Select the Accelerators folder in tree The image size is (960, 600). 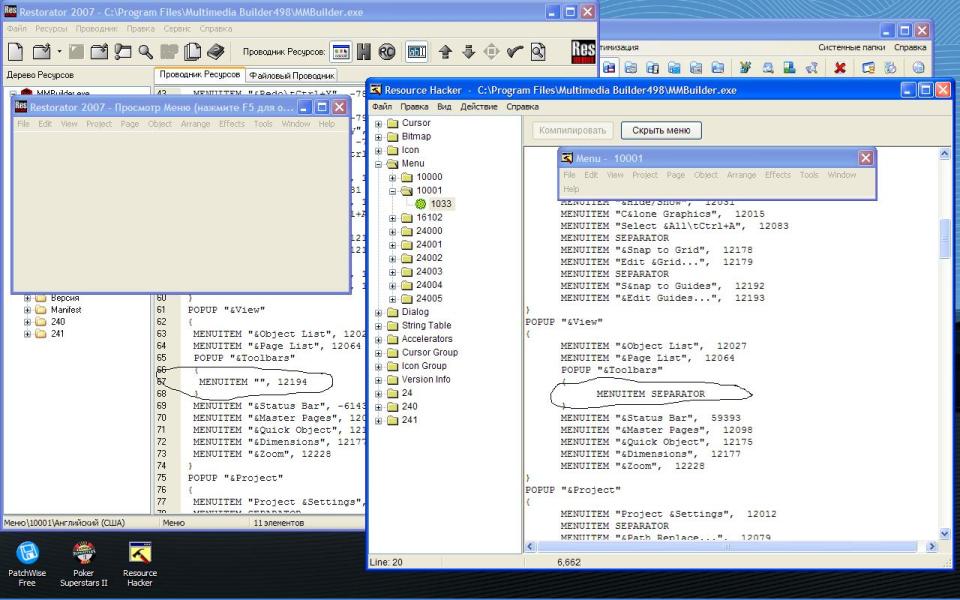click(427, 339)
